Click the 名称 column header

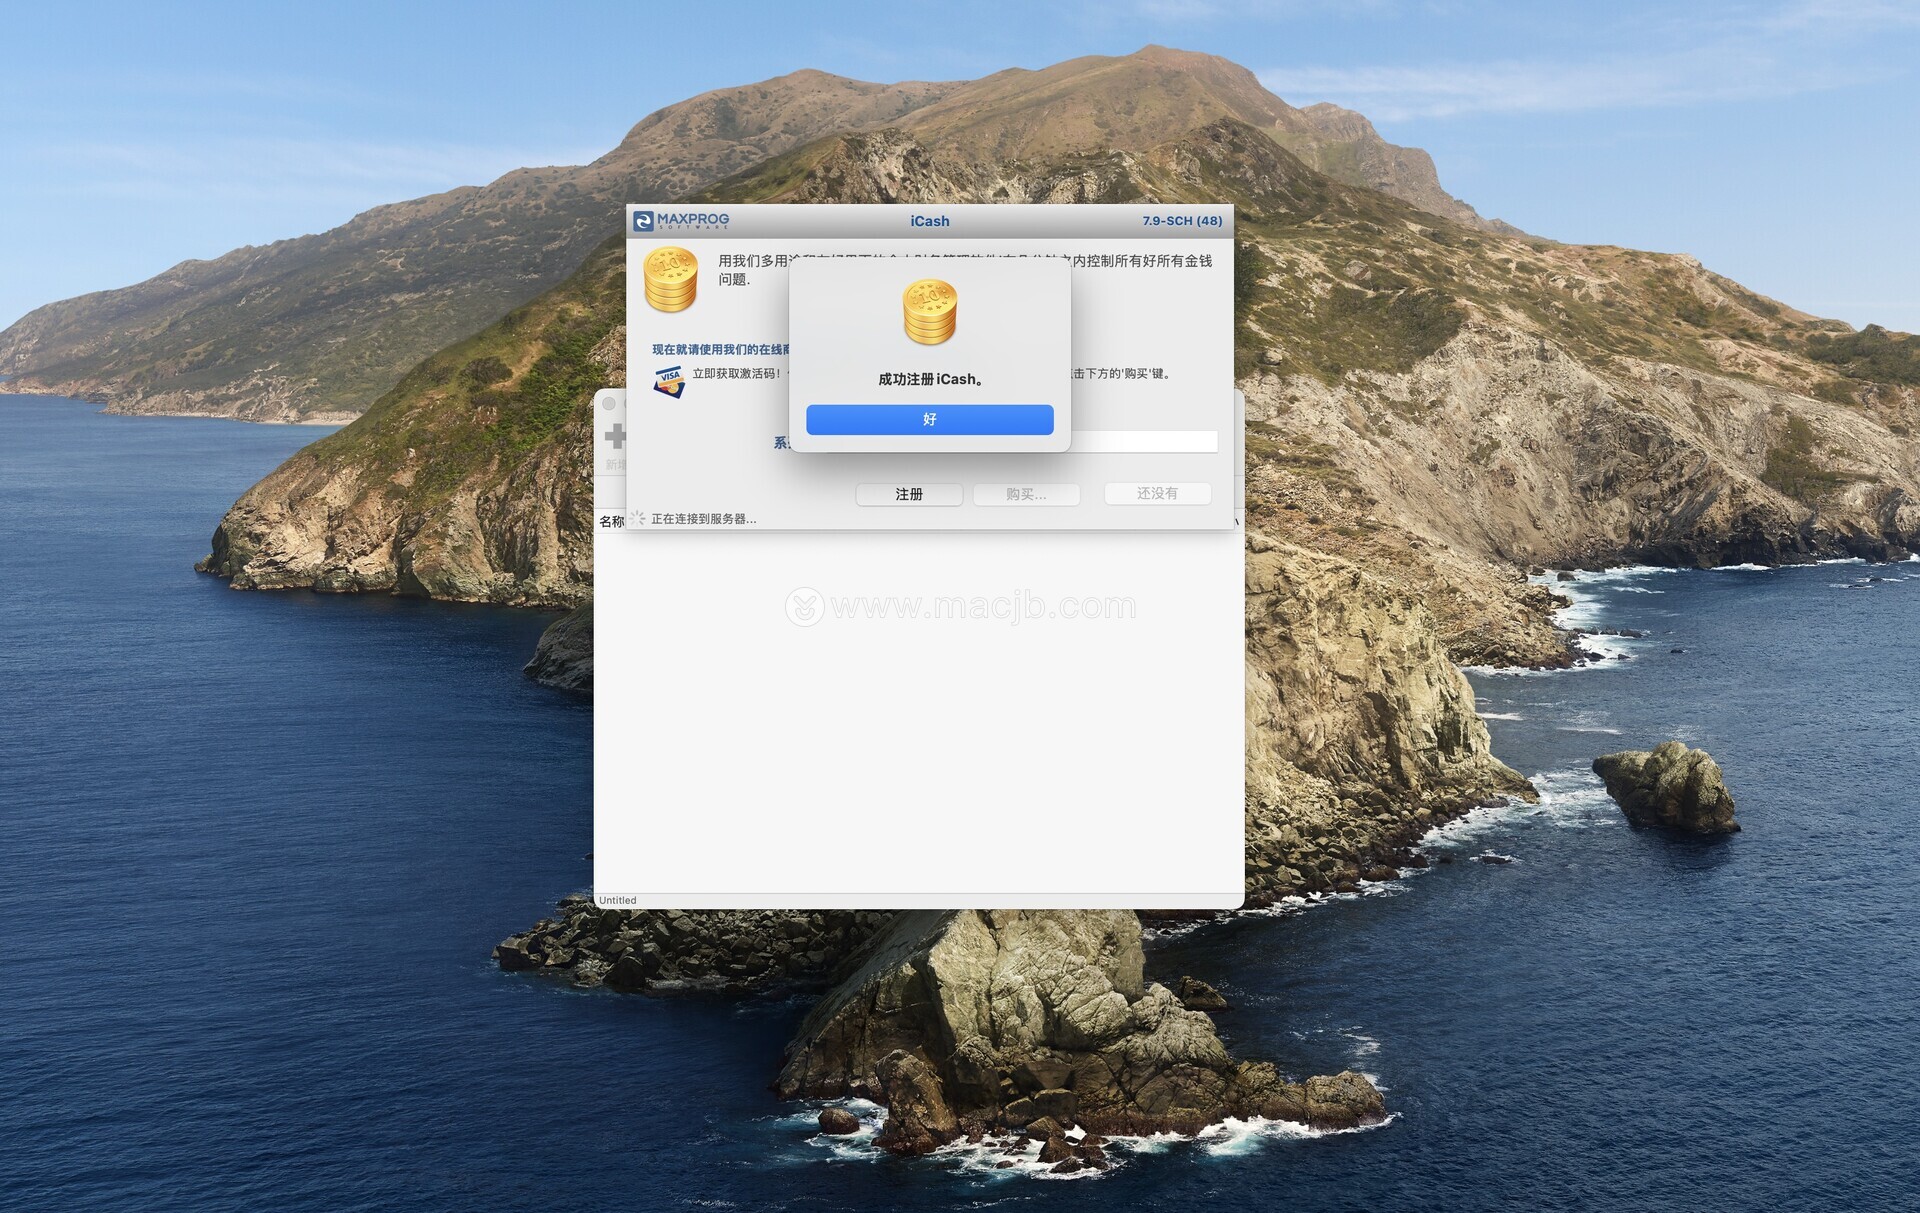pyautogui.click(x=611, y=521)
